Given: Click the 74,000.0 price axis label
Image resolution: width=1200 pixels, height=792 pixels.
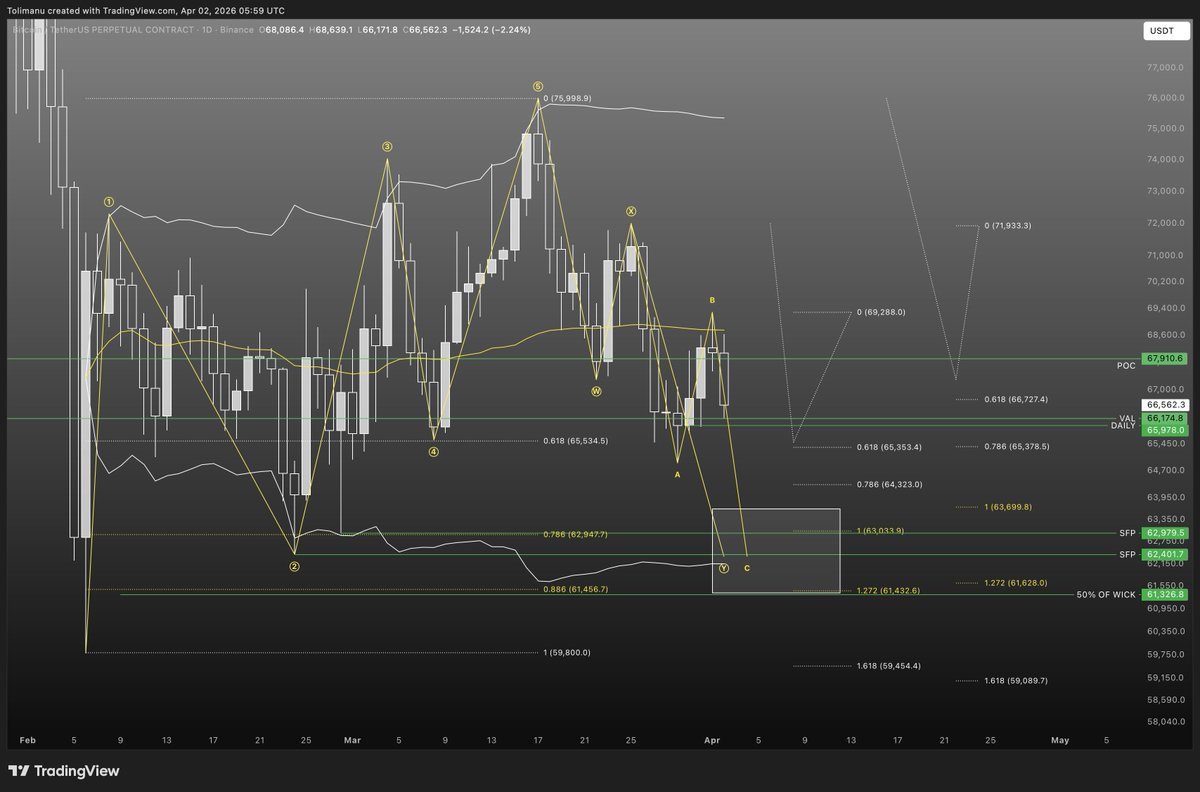Looking at the screenshot, I should [x=1165, y=159].
